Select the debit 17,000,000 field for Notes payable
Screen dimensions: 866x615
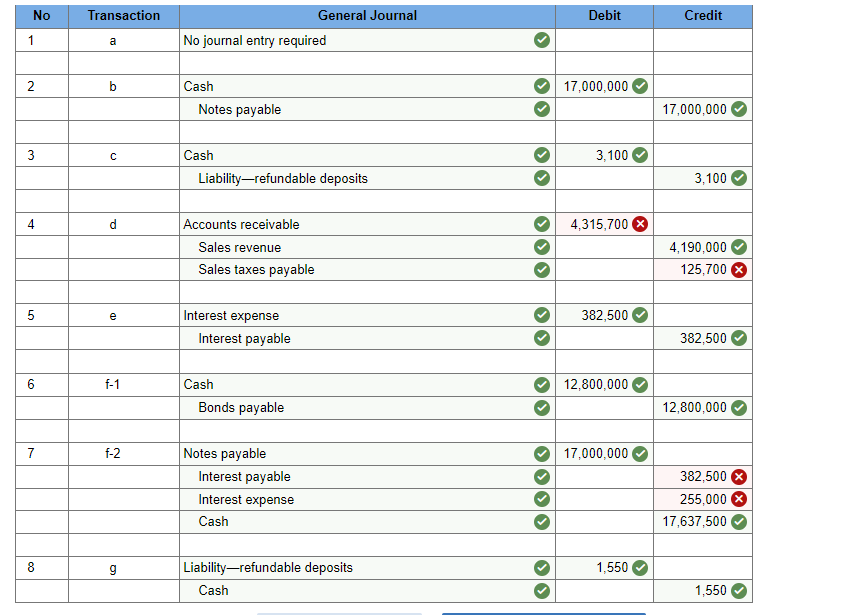click(604, 453)
